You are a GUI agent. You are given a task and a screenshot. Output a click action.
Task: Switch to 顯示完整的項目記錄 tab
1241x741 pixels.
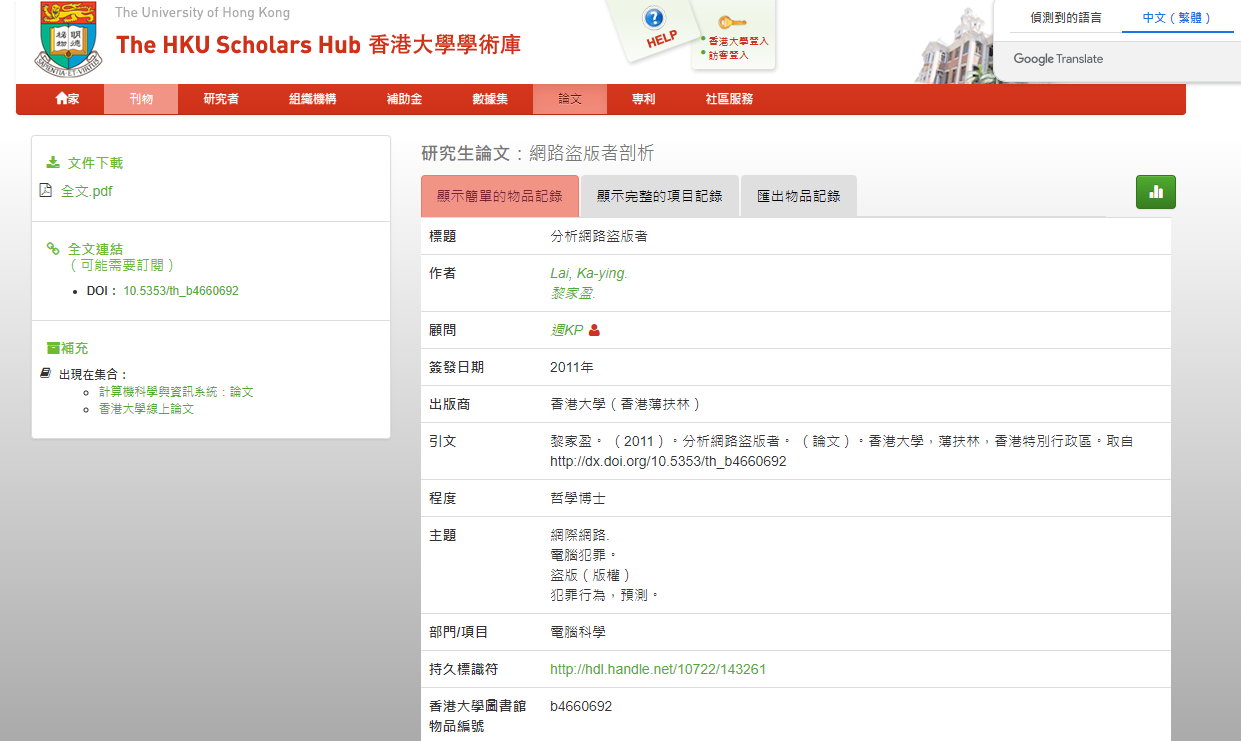pyautogui.click(x=659, y=196)
